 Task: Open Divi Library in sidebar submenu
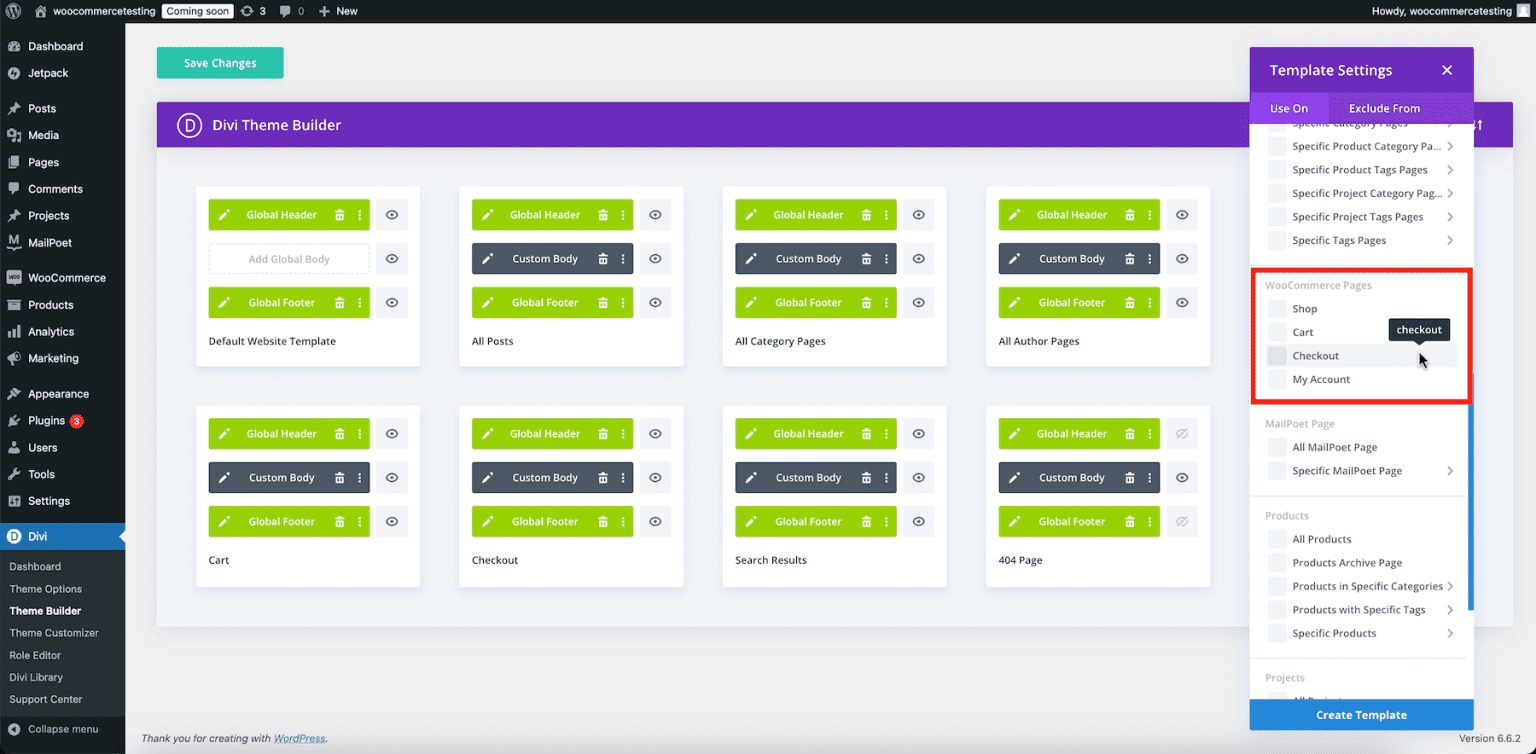[36, 677]
